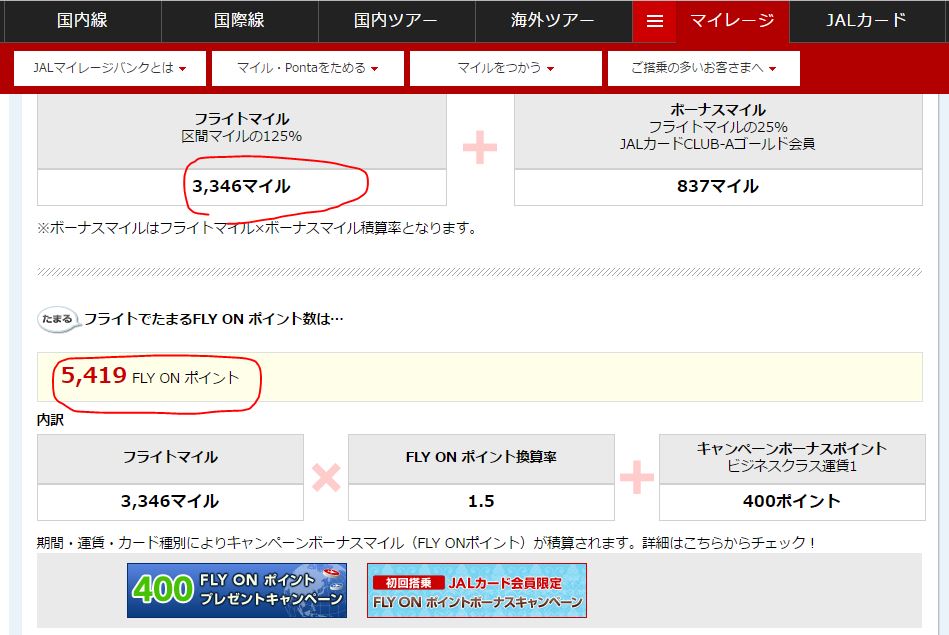
Task: Click the 1.5 conversion rate value
Action: (x=481, y=501)
